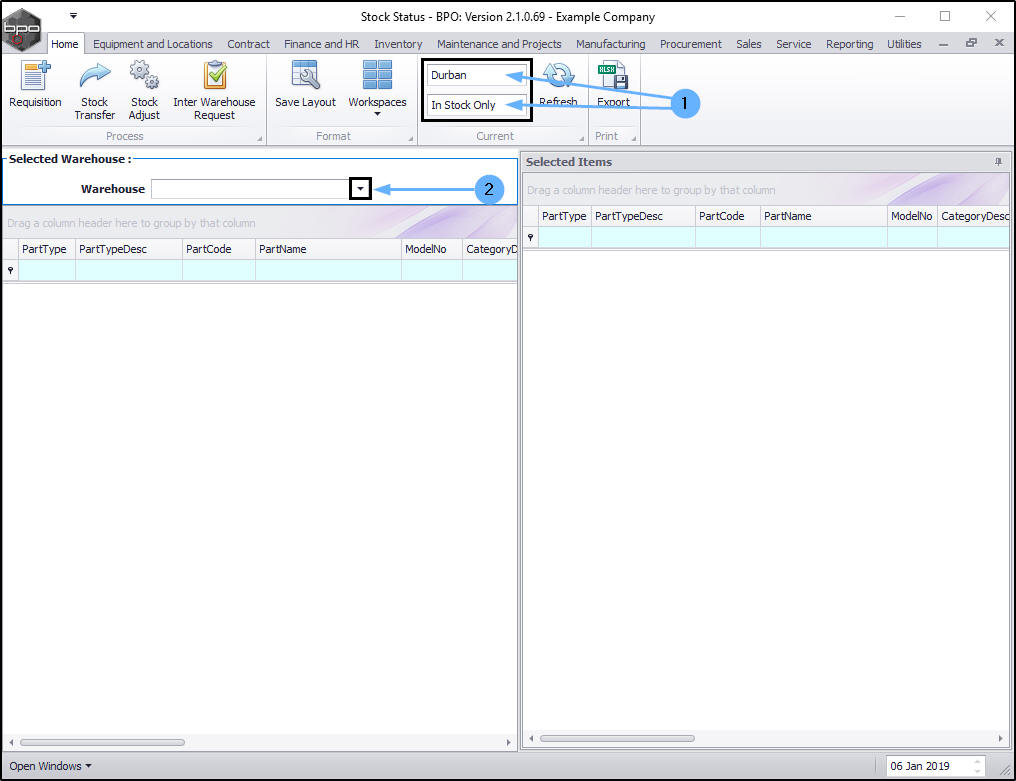The width and height of the screenshot is (1016, 781).
Task: Create an Inter Warehouse Request
Action: pyautogui.click(x=214, y=91)
